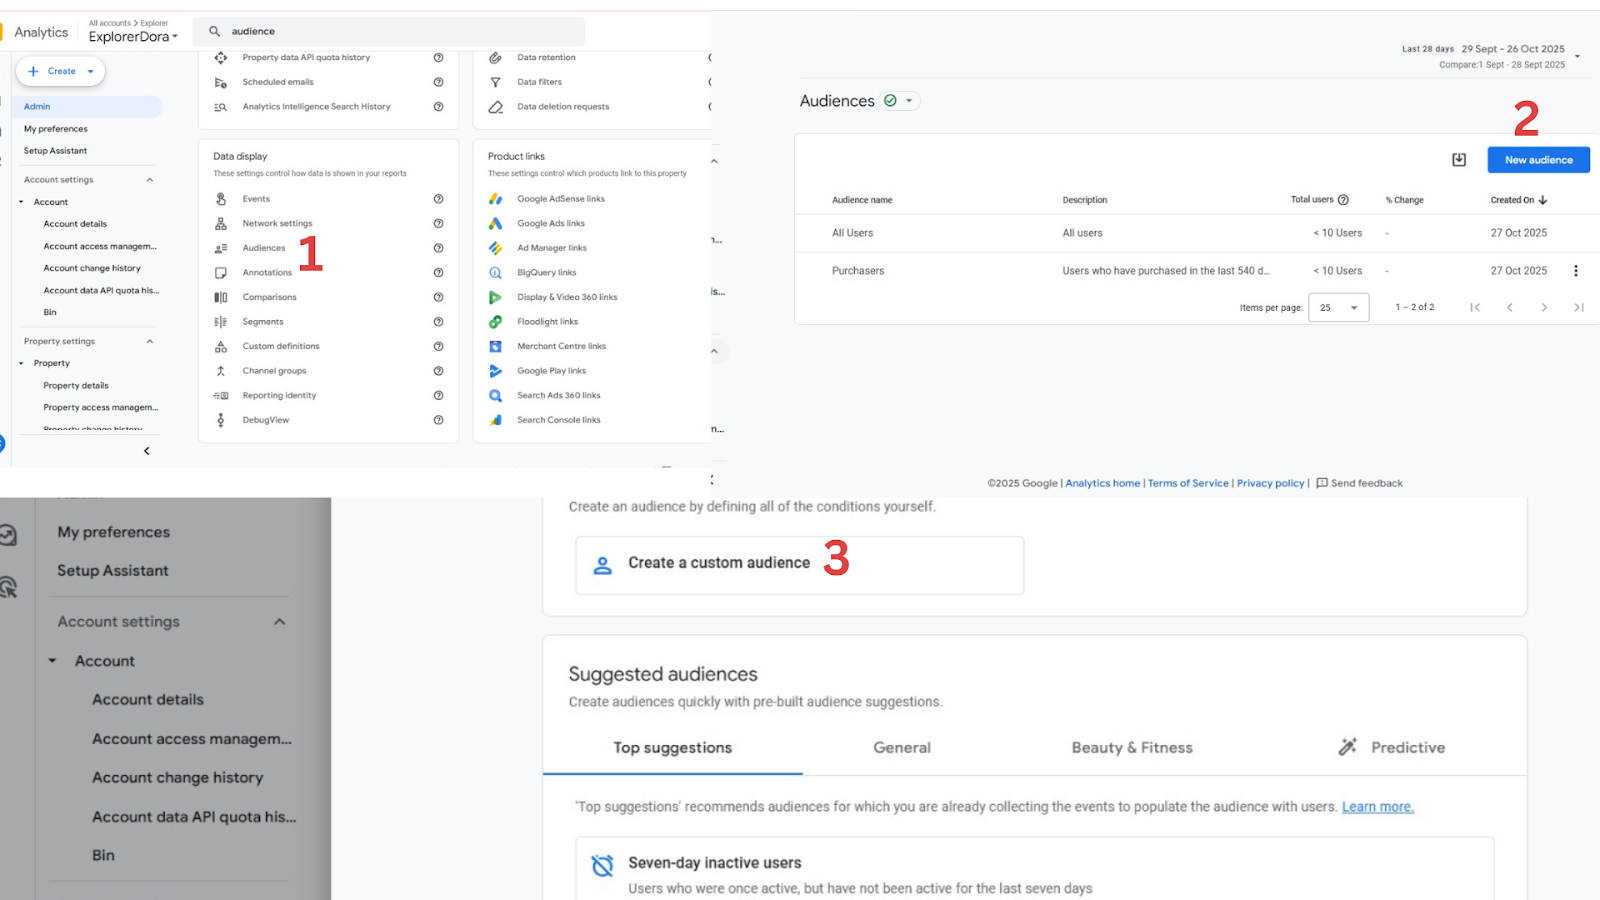Open the Learn more link
This screenshot has height=900, width=1600.
click(1377, 807)
